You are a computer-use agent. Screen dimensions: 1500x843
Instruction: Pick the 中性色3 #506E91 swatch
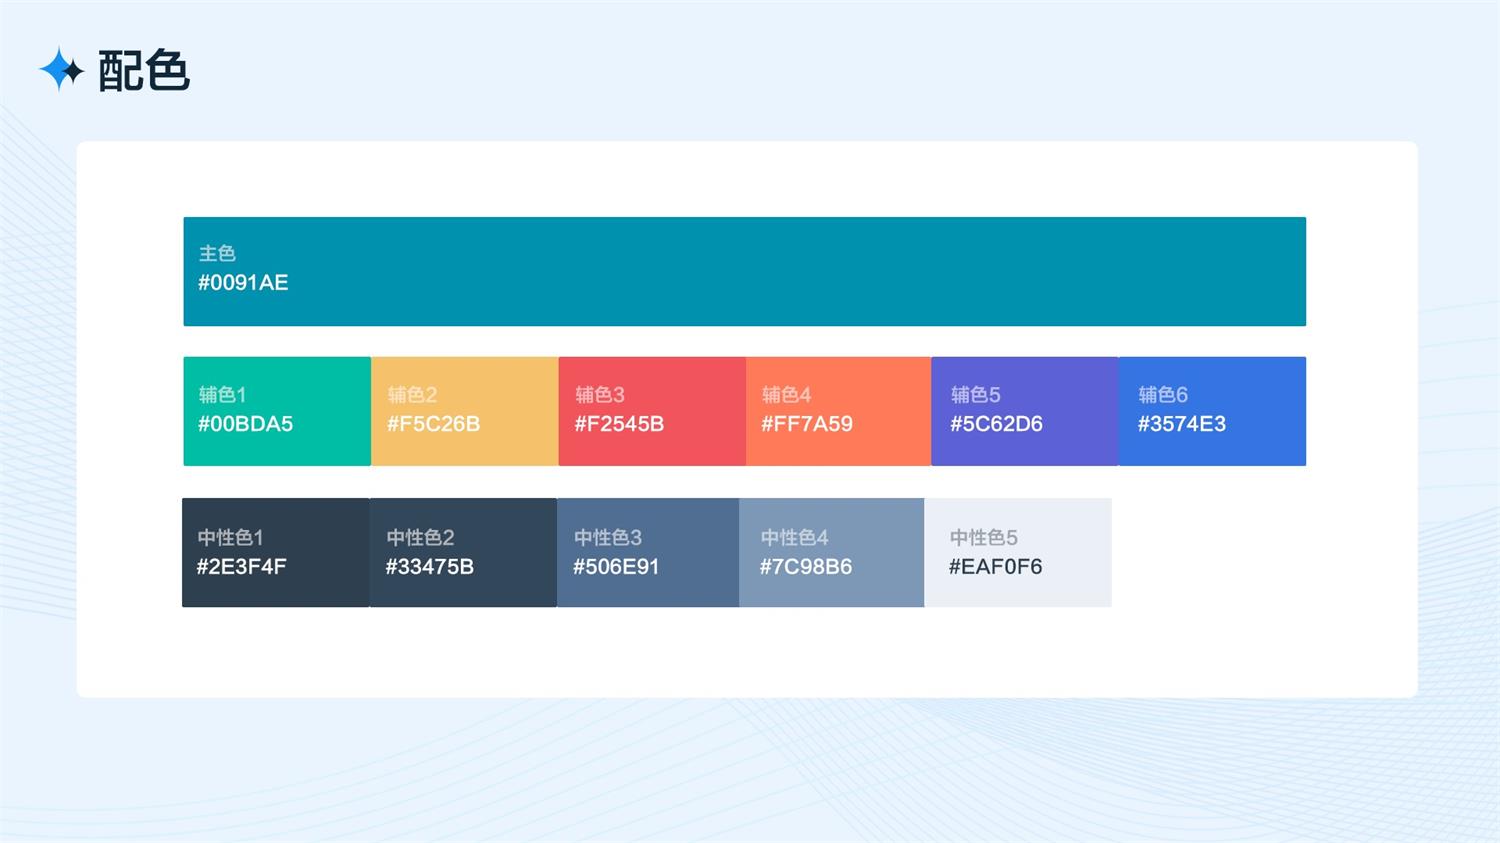(648, 552)
